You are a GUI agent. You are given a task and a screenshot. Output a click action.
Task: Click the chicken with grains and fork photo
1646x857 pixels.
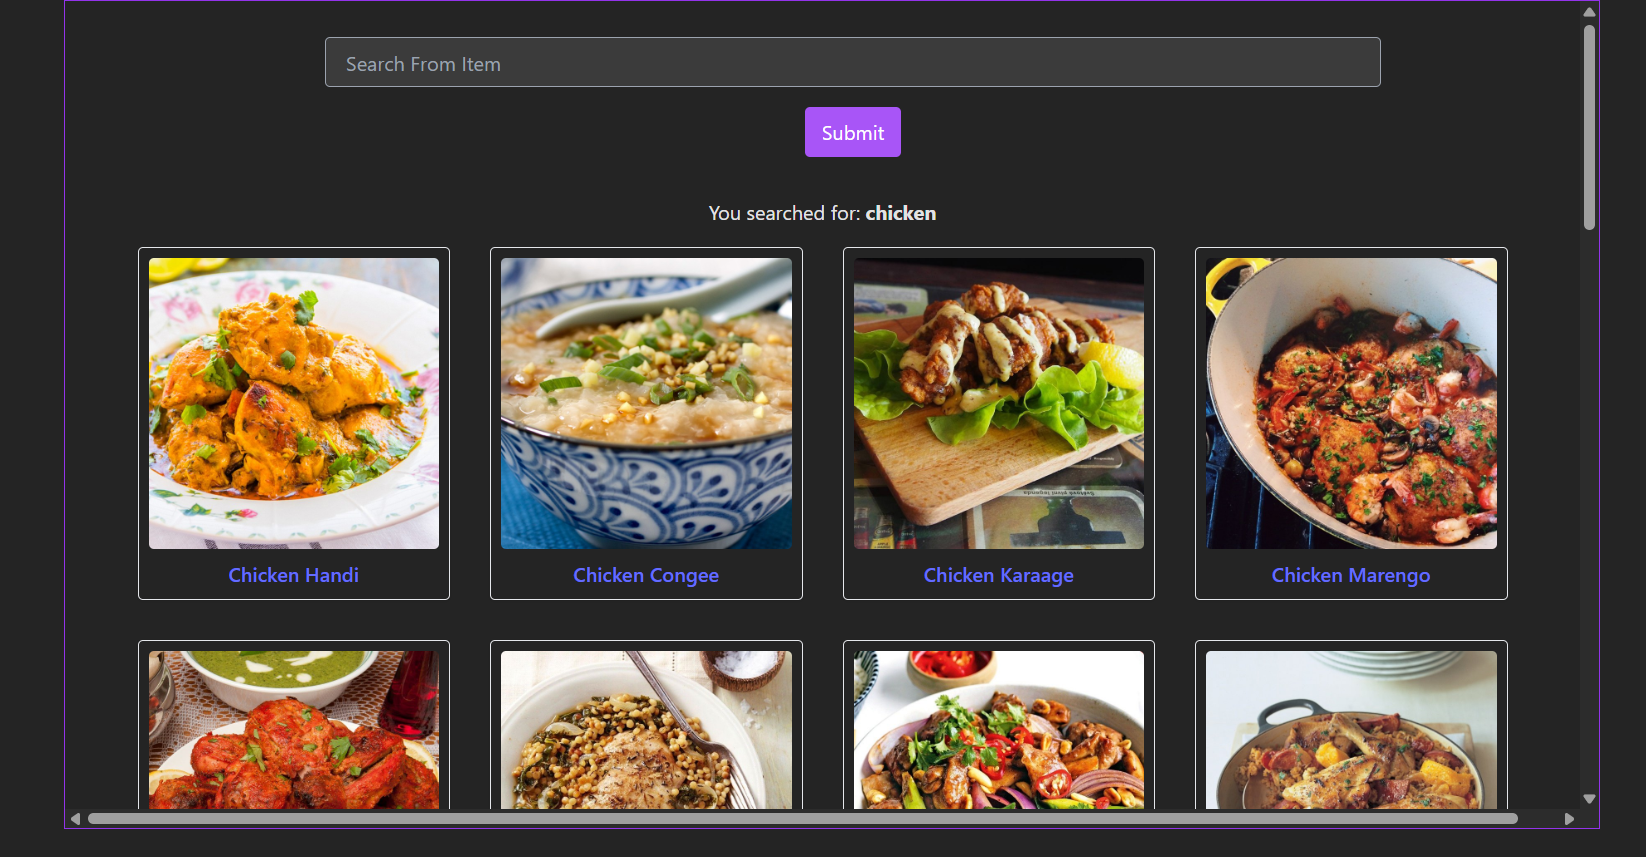pyautogui.click(x=646, y=730)
